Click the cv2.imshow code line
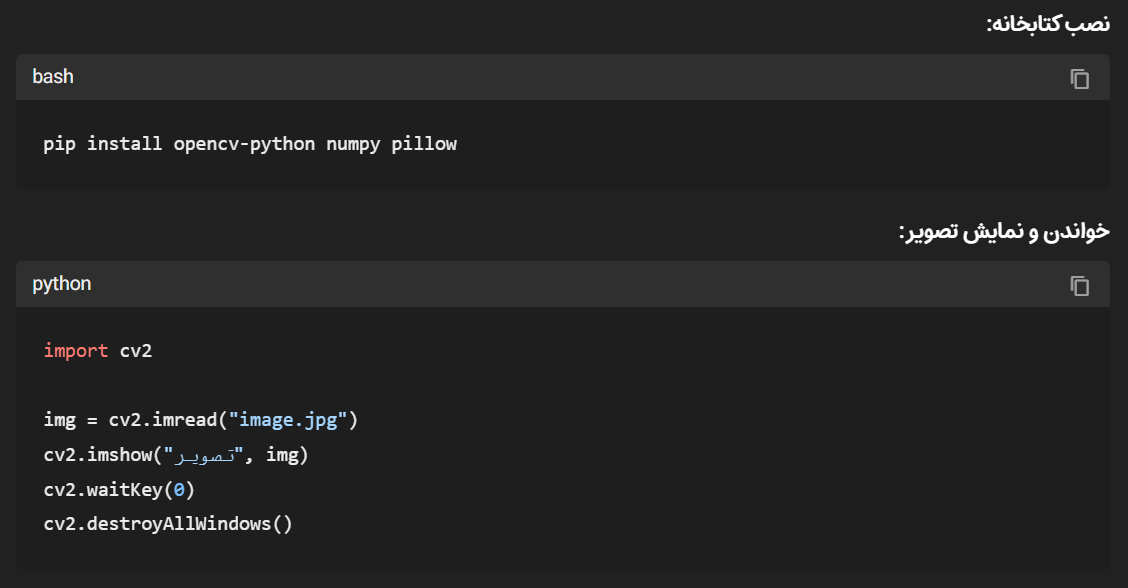 click(176, 455)
